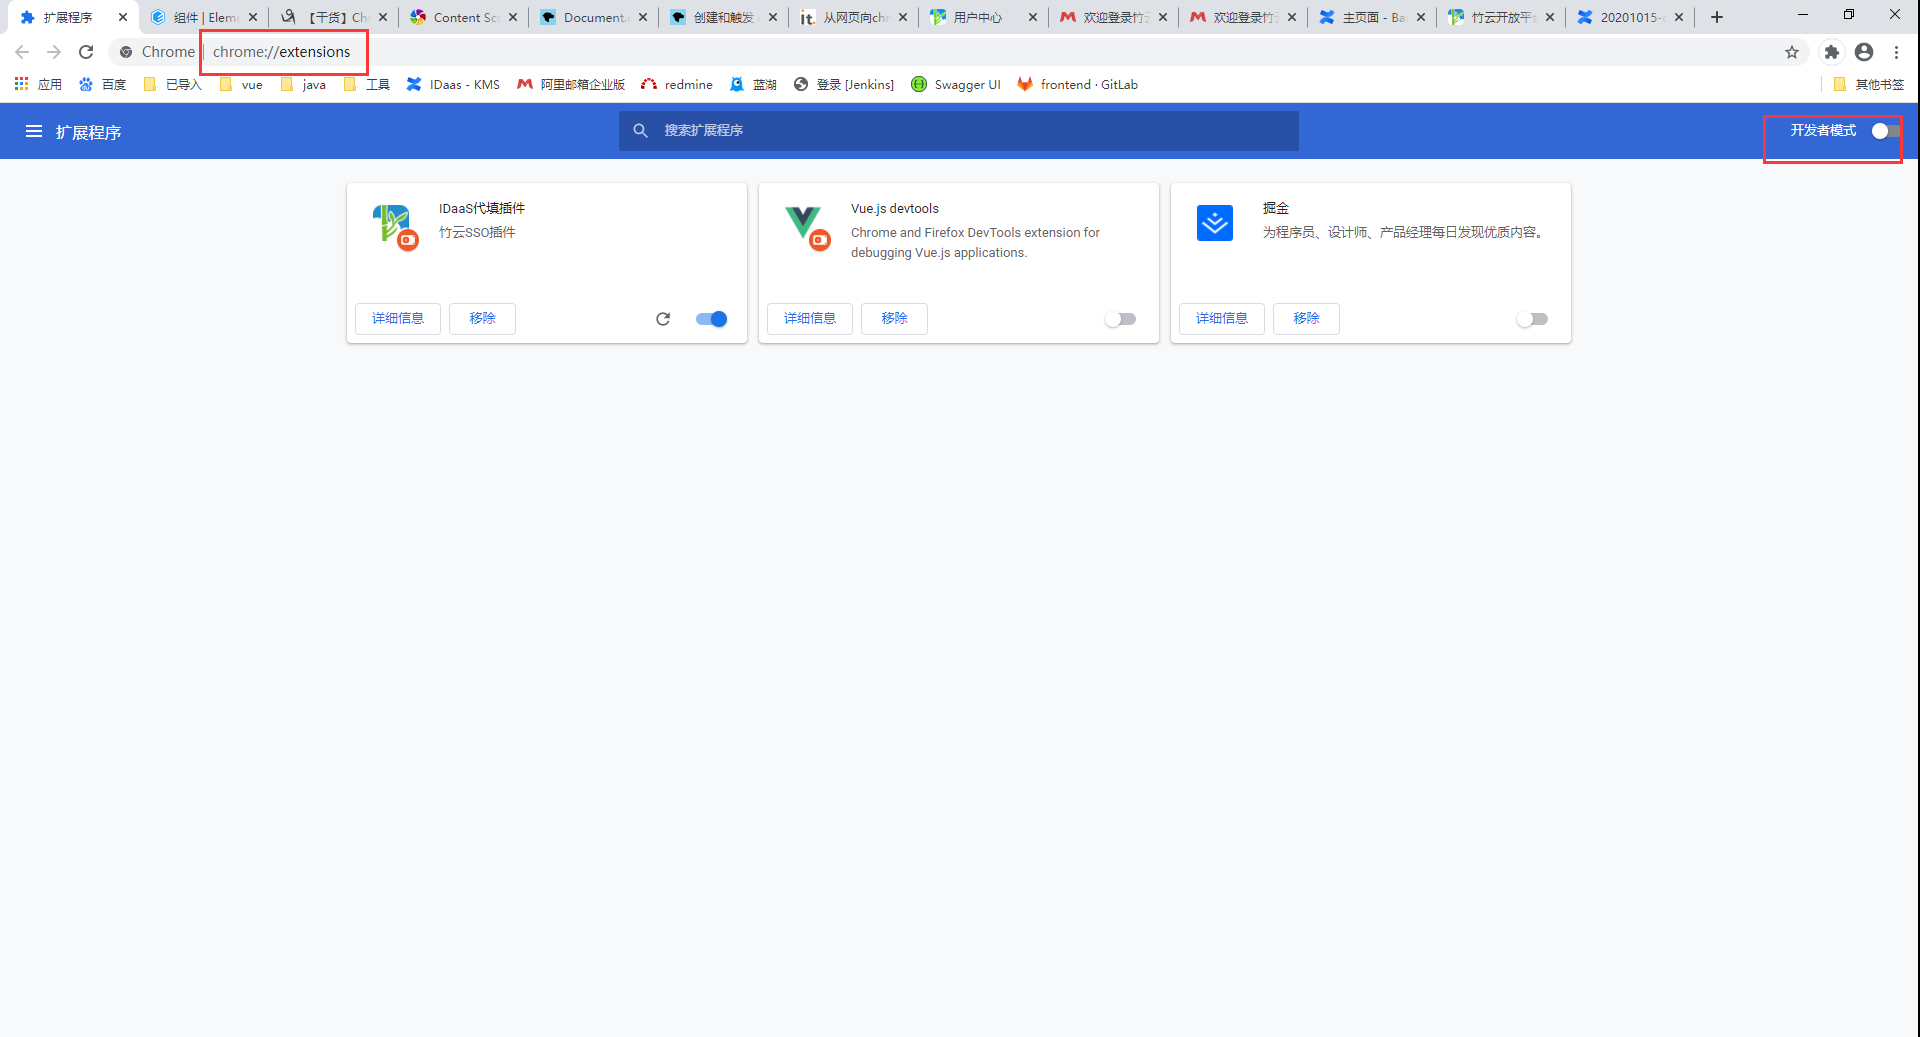
Task: Open 详细信息 for 掘金 extension
Action: click(x=1222, y=319)
